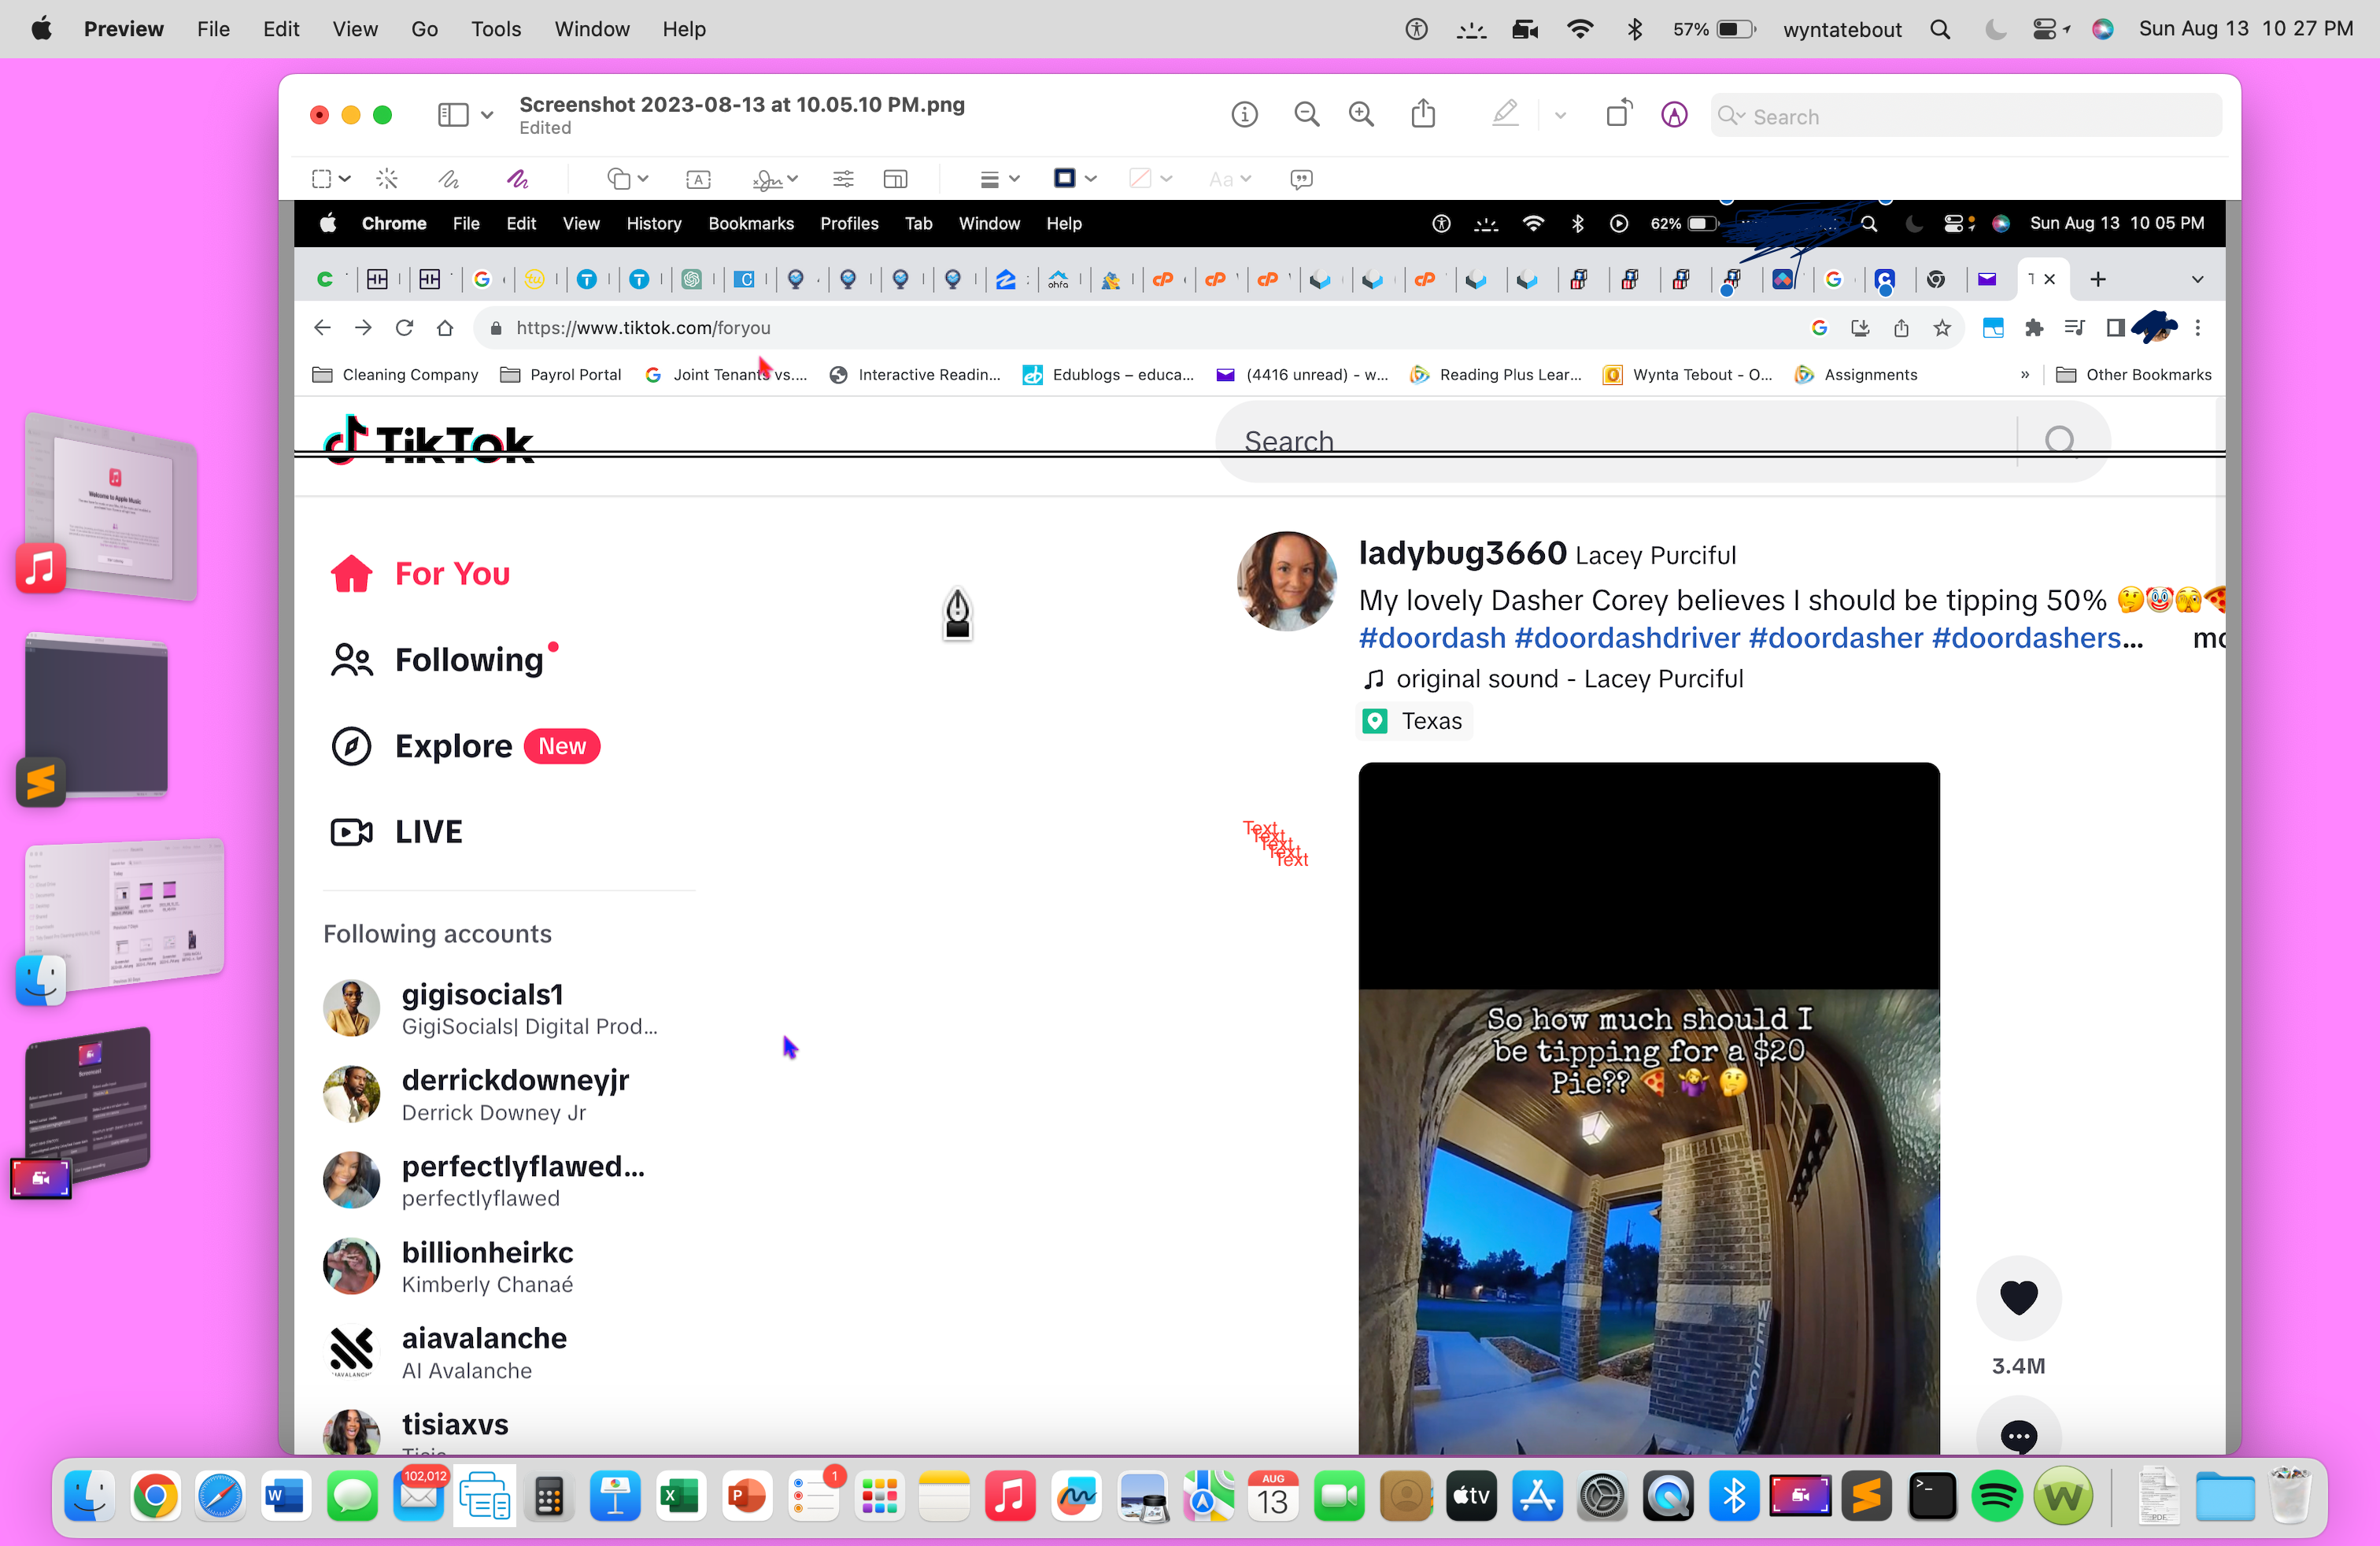Image resolution: width=2380 pixels, height=1546 pixels.
Task: Click the Share button in toolbar
Action: click(x=1423, y=114)
